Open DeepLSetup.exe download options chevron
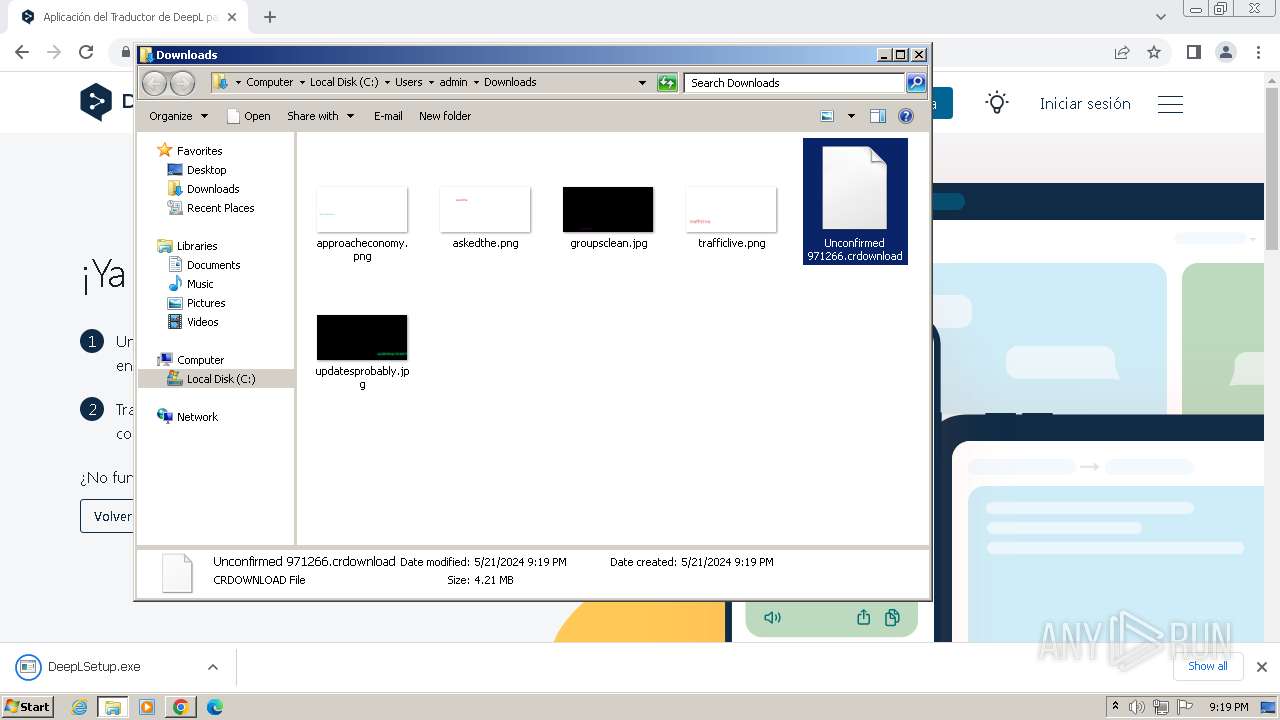Viewport: 1280px width, 720px height. tap(213, 667)
